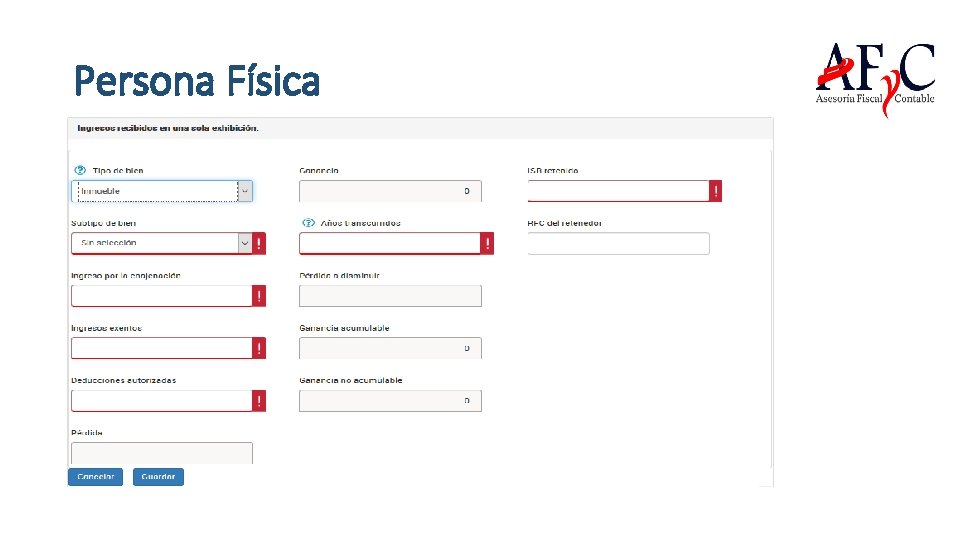Click the Años transcurridos text field

pyautogui.click(x=389, y=243)
